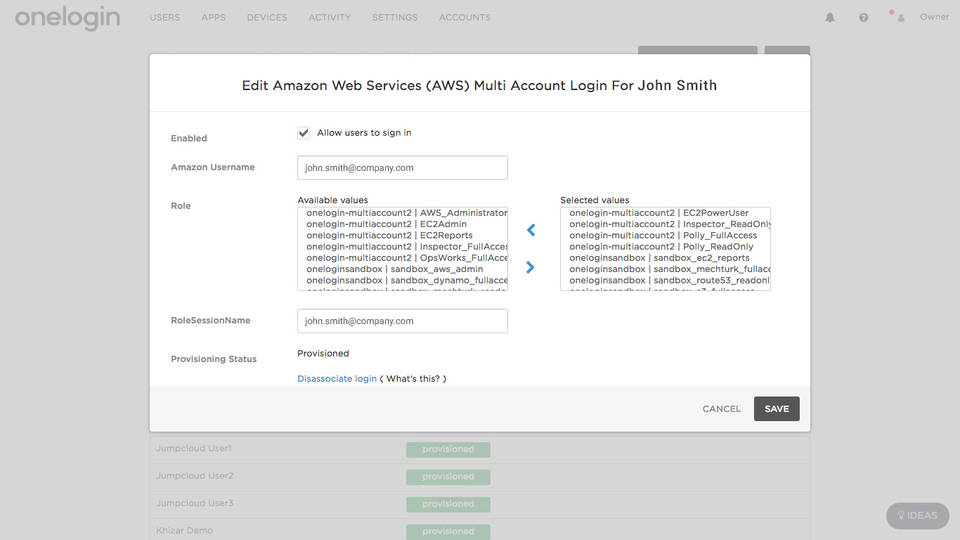
Task: Click the OneLogin logo
Action: [x=67, y=18]
